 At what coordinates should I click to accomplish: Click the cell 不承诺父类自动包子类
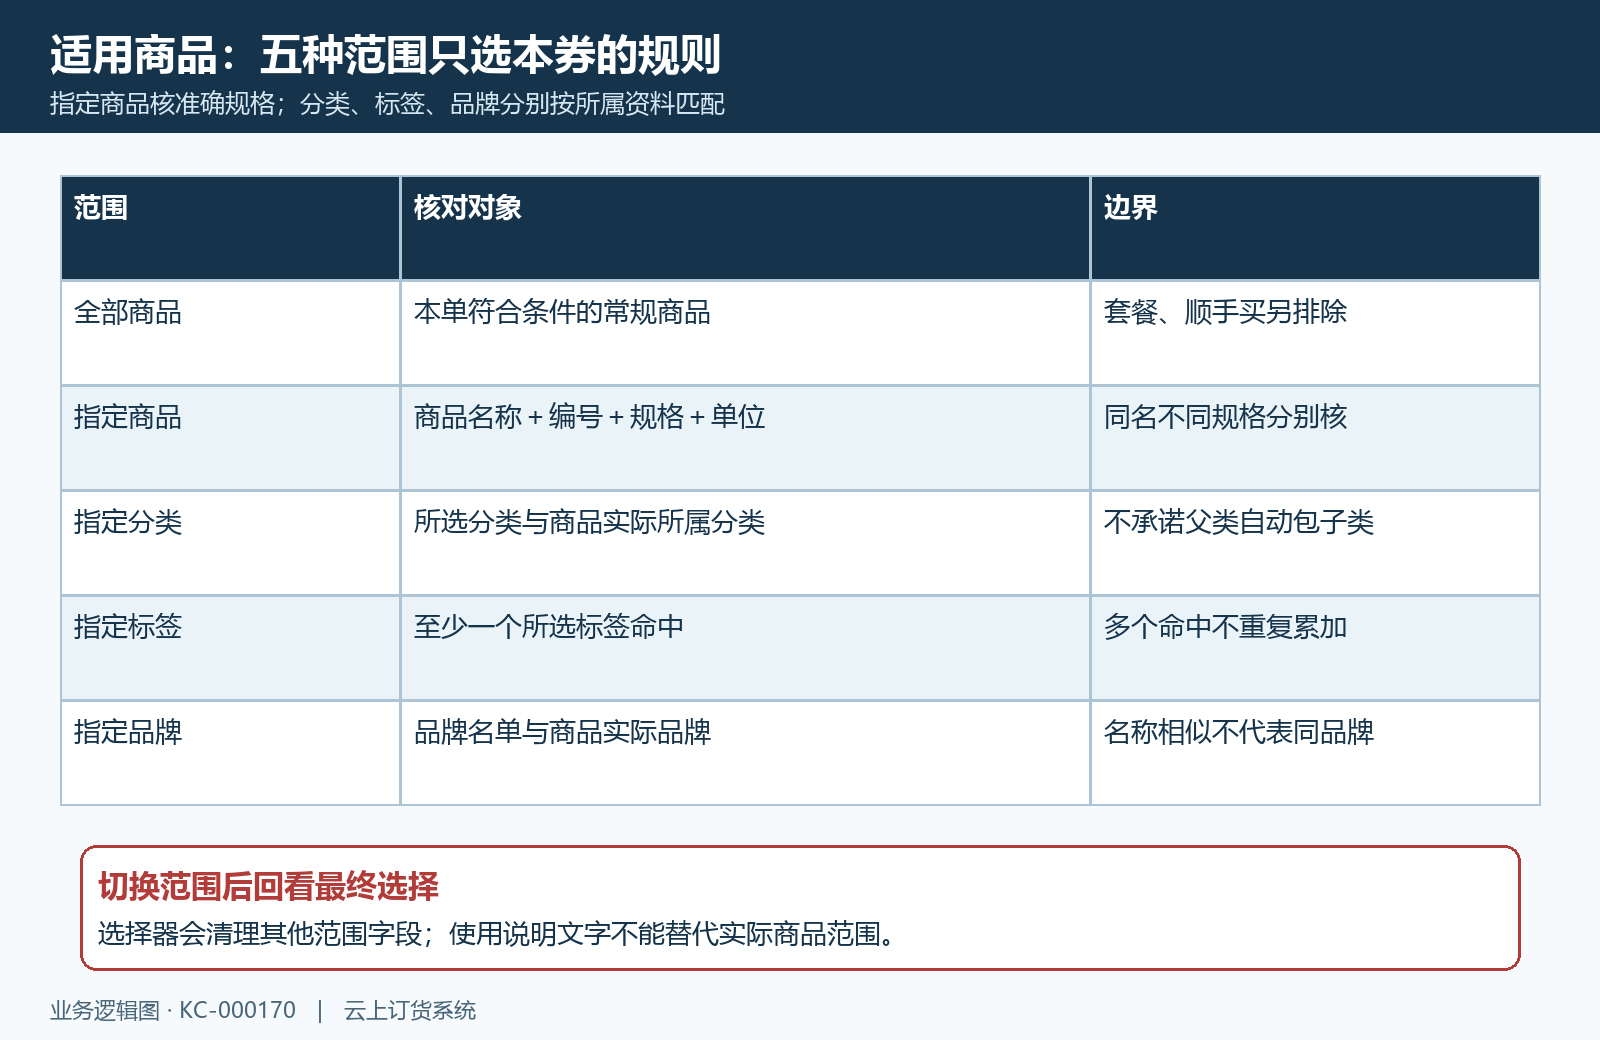1315,543
